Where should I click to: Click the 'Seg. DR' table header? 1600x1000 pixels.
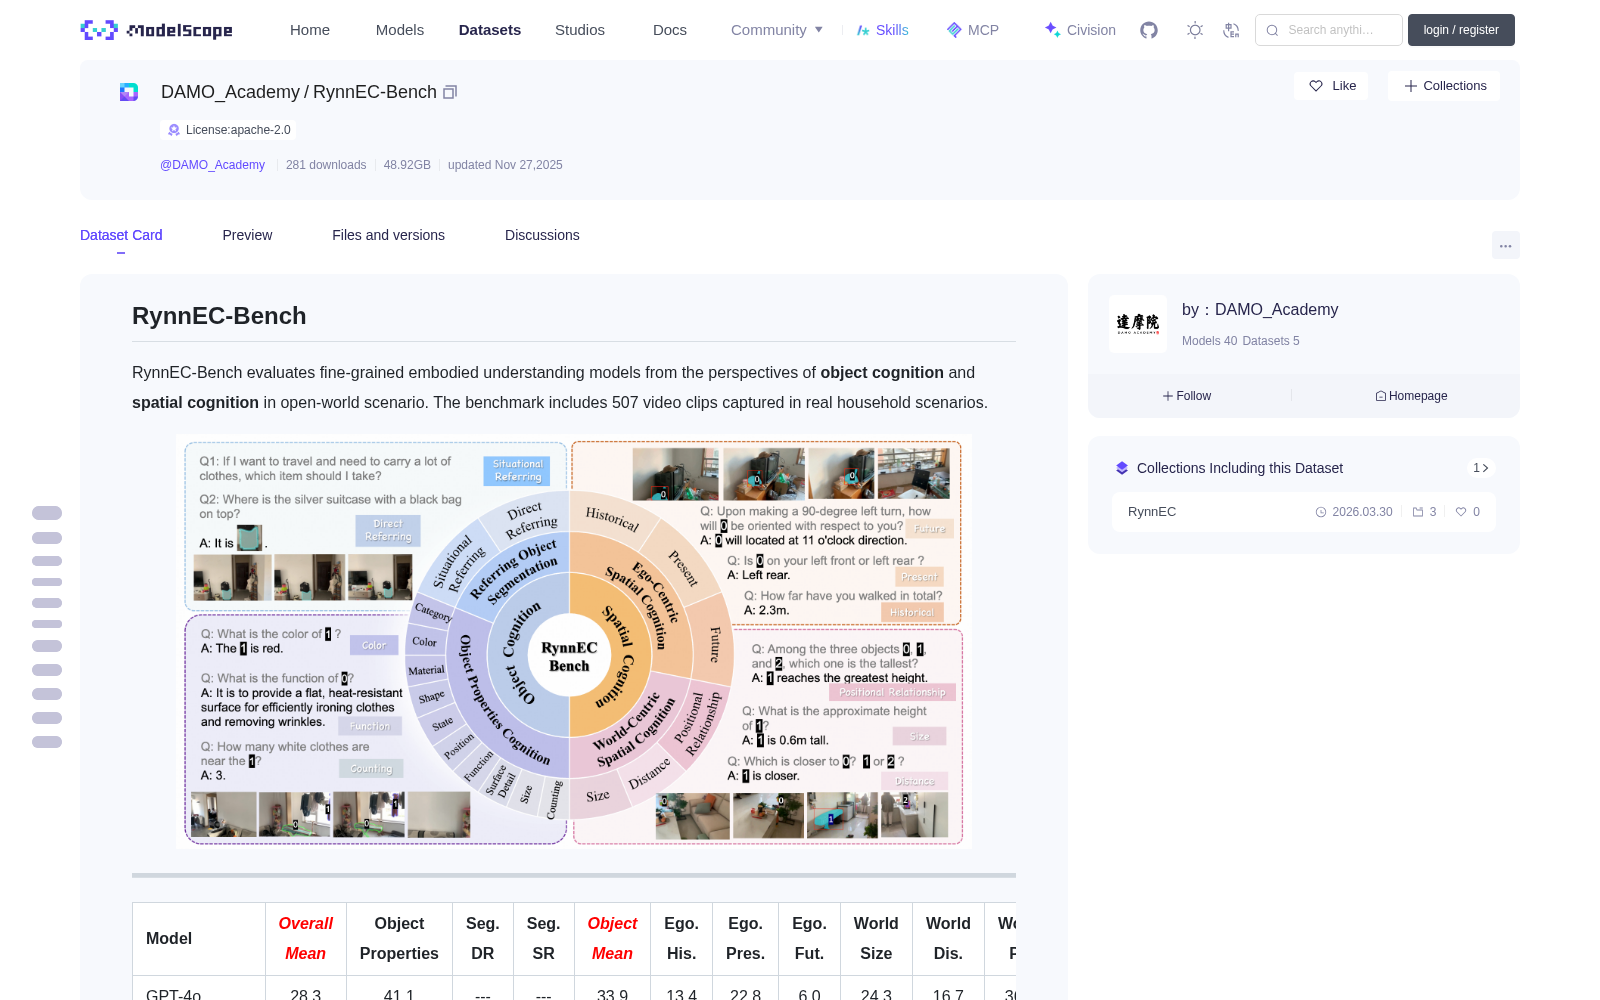tap(483, 939)
